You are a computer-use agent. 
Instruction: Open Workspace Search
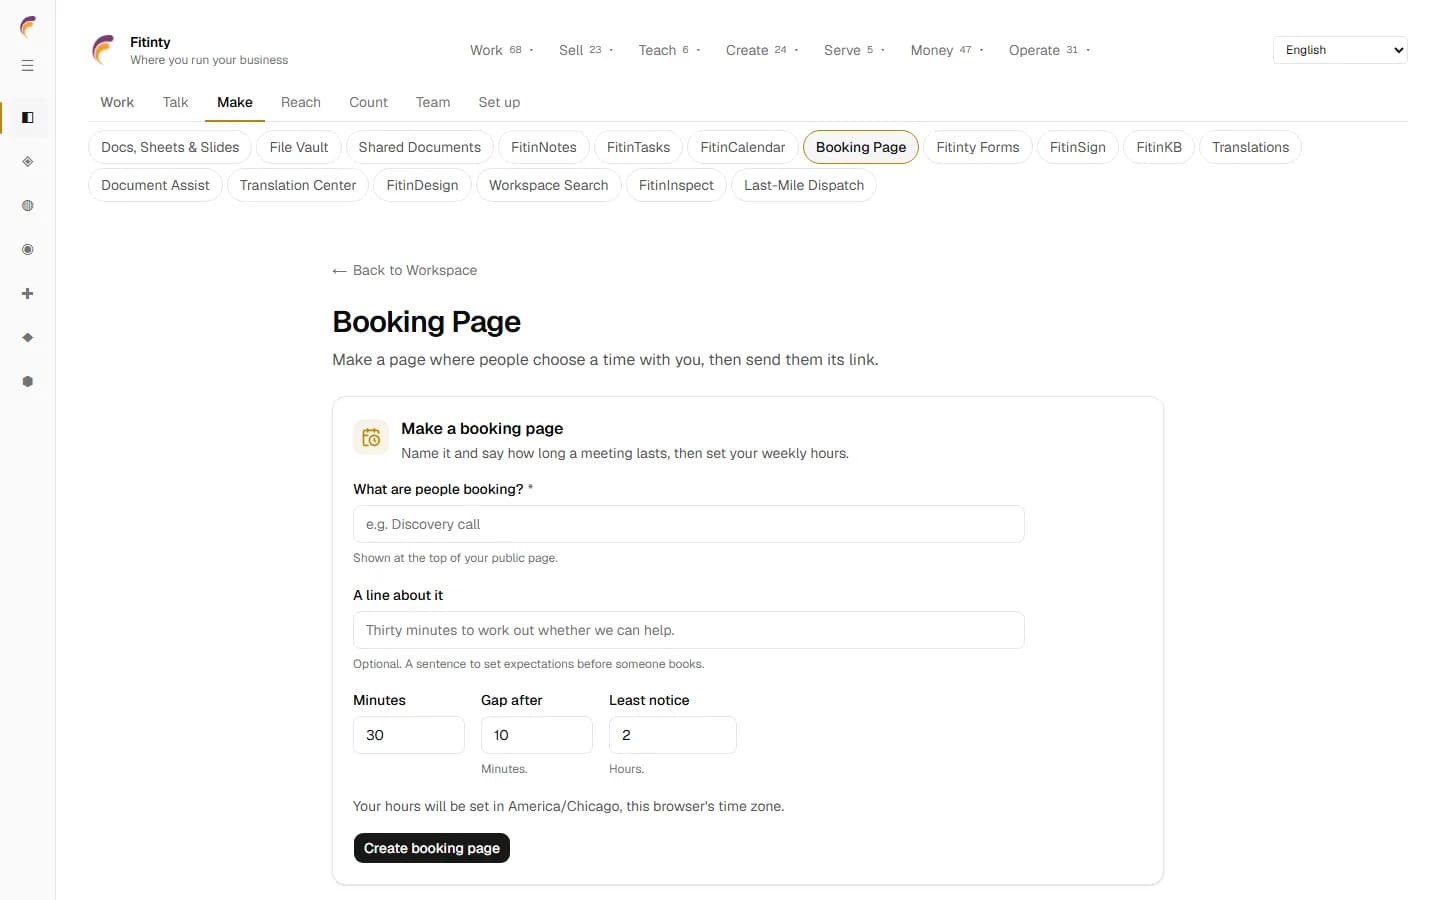tap(549, 185)
